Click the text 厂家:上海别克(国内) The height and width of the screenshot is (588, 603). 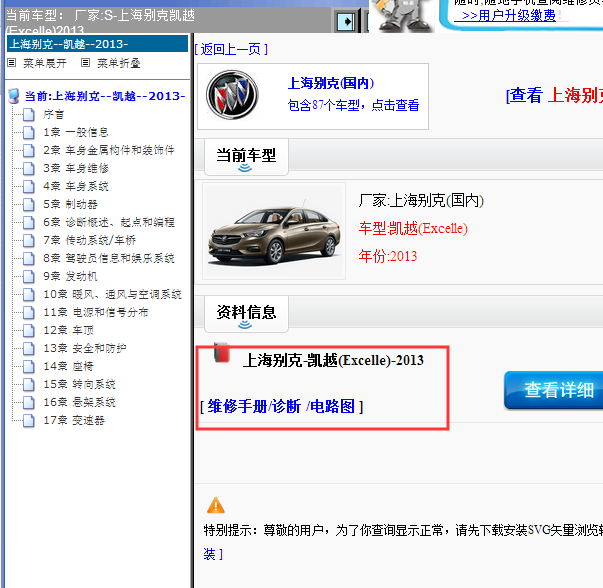coord(421,200)
